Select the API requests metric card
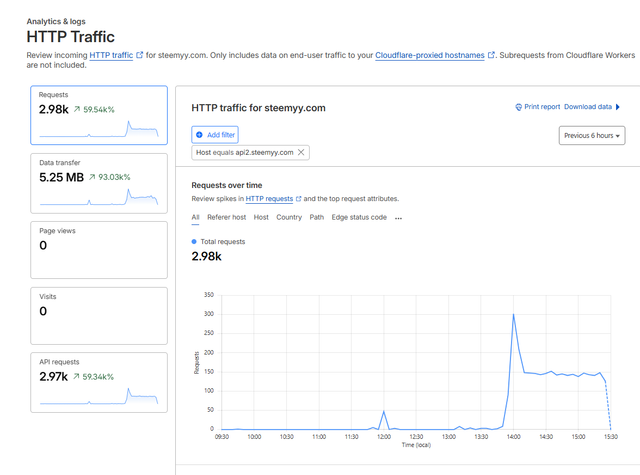The image size is (640, 475). click(98, 382)
